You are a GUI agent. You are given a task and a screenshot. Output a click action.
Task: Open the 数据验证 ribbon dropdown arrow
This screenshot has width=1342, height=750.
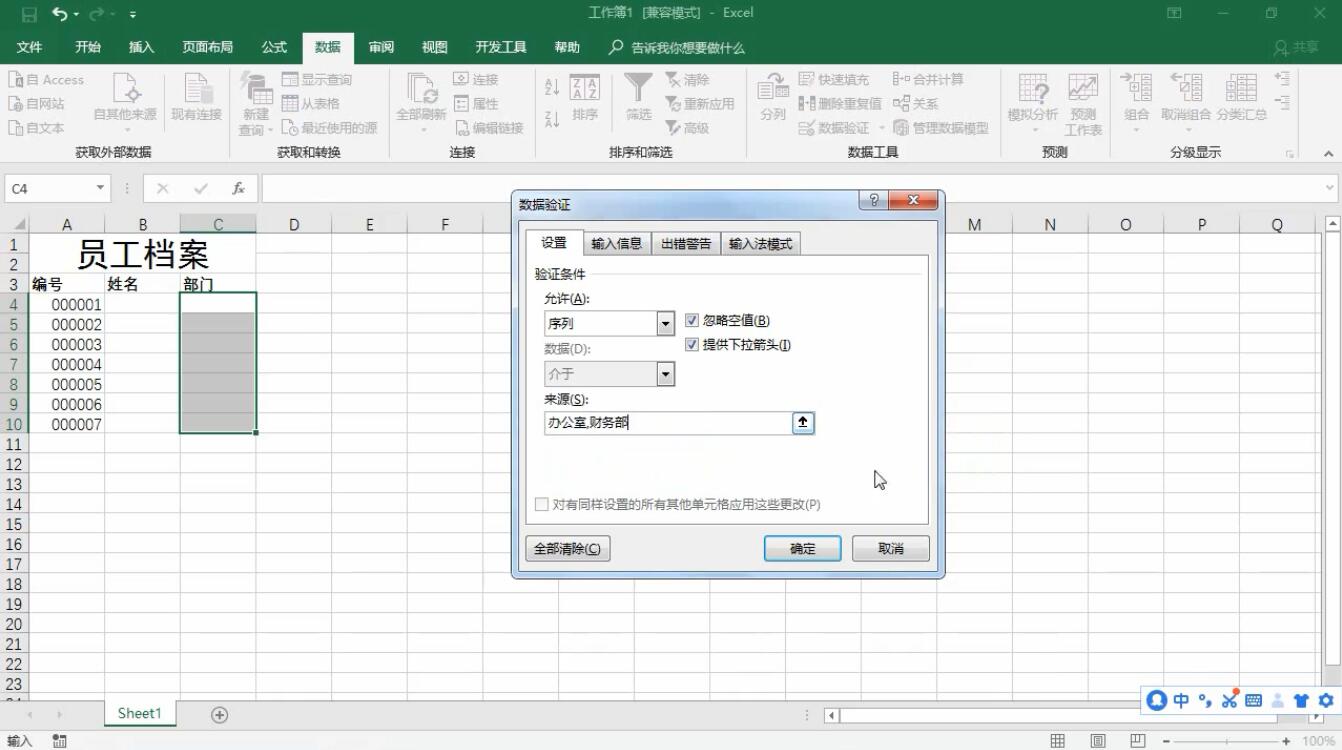tap(882, 128)
